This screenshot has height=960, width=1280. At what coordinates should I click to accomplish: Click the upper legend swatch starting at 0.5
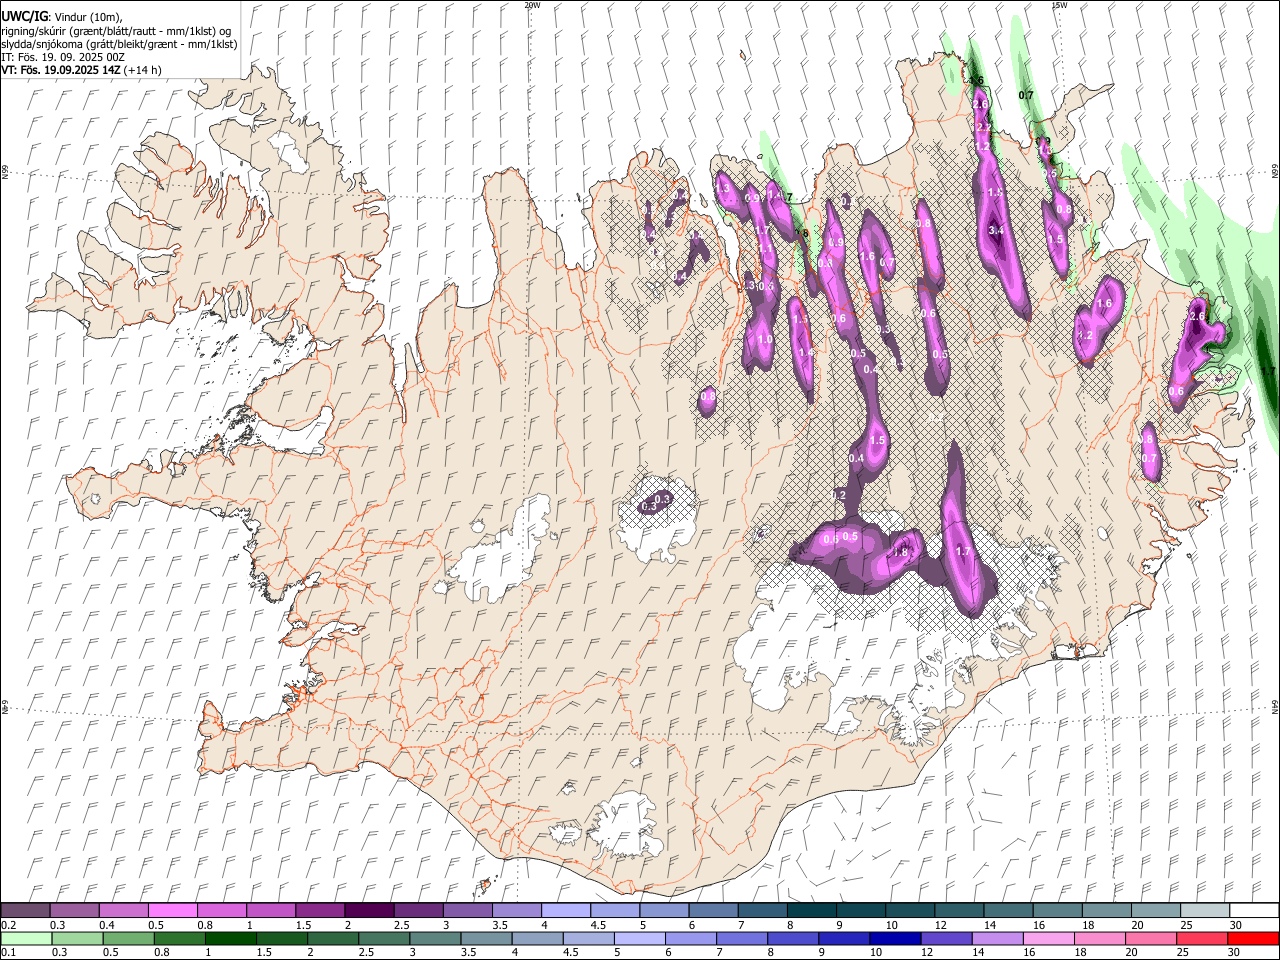point(173,910)
